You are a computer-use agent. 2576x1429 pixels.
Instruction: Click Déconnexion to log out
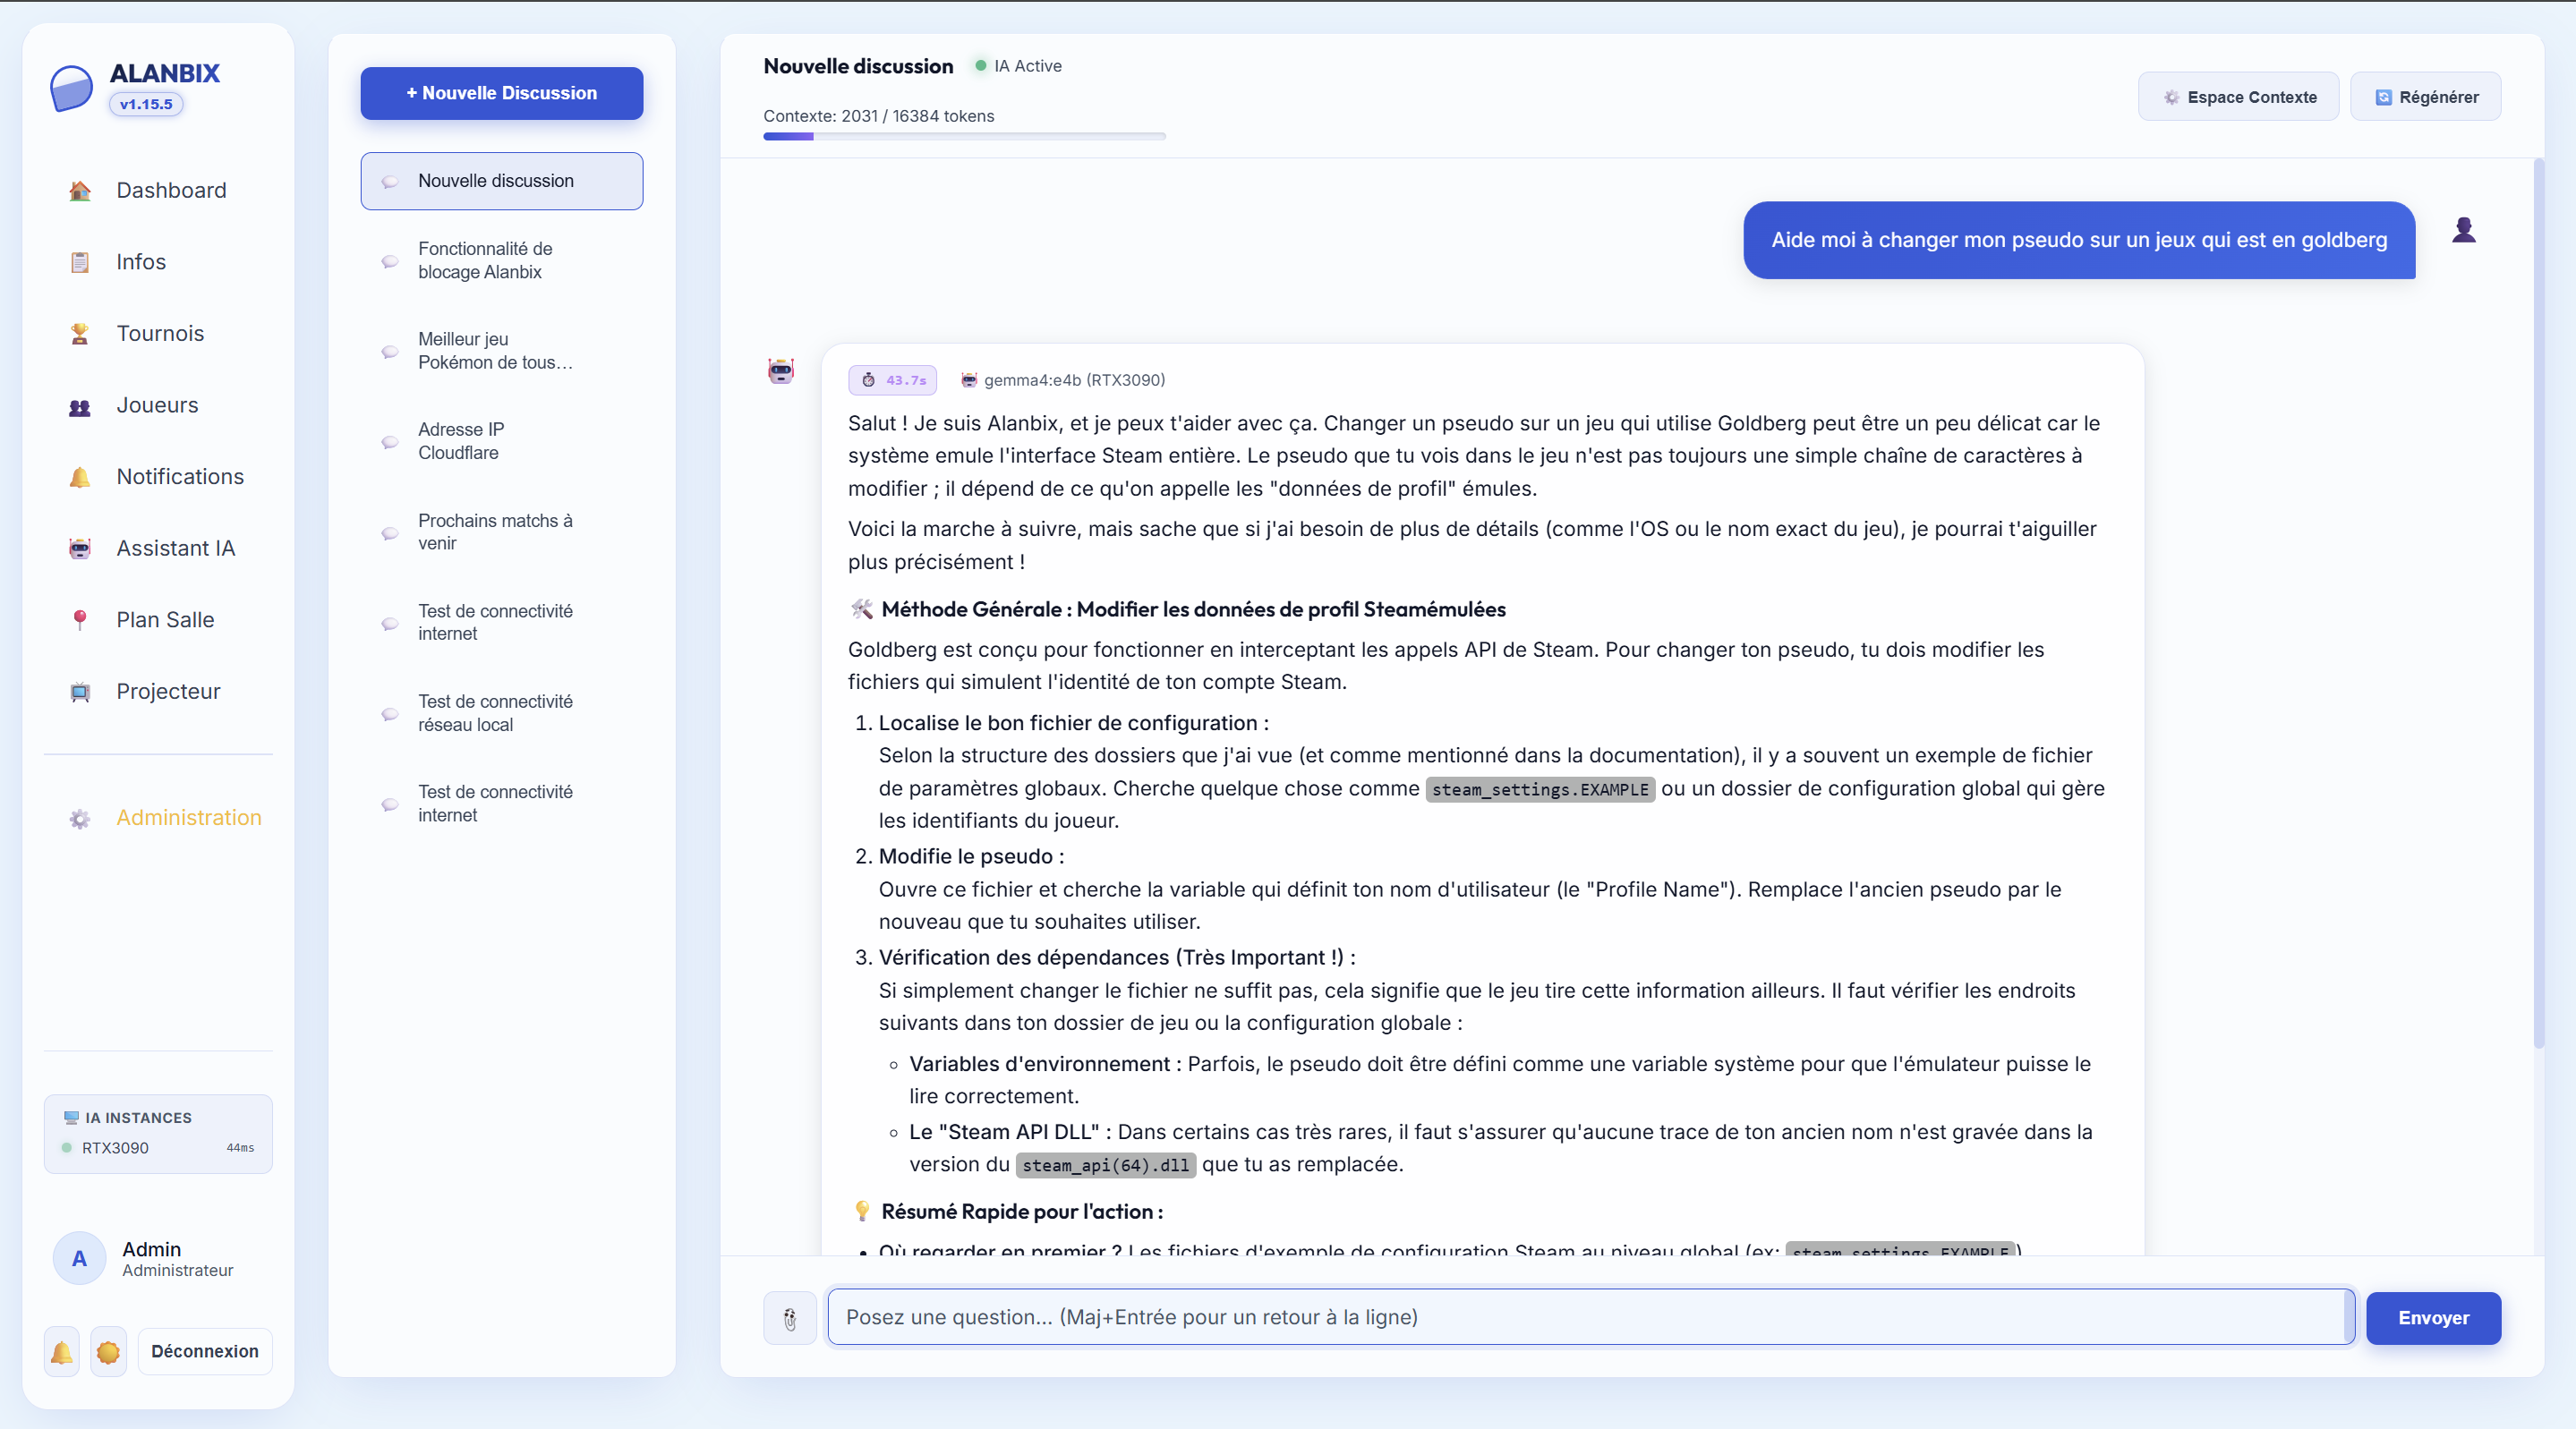(x=205, y=1352)
